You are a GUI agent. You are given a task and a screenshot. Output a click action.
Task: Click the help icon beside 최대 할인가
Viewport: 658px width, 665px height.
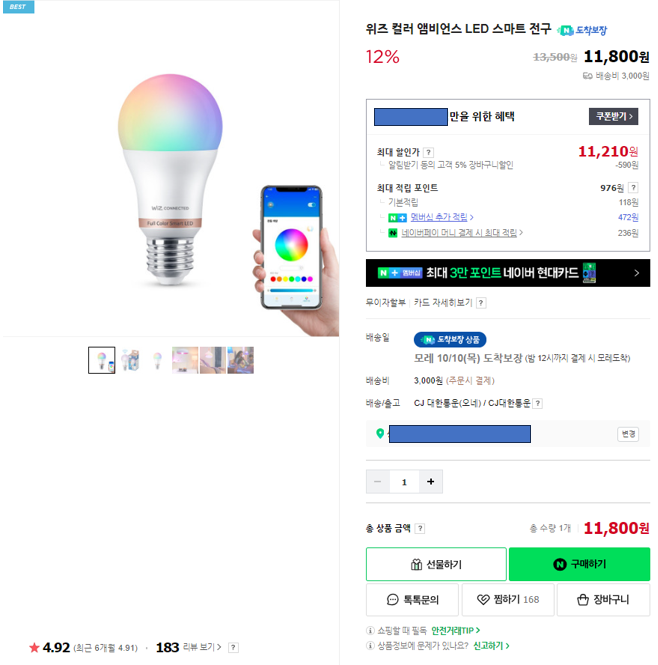pos(429,152)
